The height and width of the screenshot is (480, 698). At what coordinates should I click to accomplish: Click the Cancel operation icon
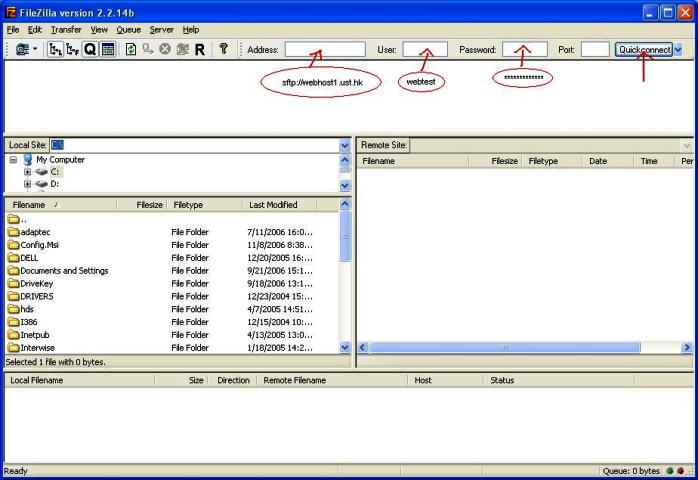(165, 49)
